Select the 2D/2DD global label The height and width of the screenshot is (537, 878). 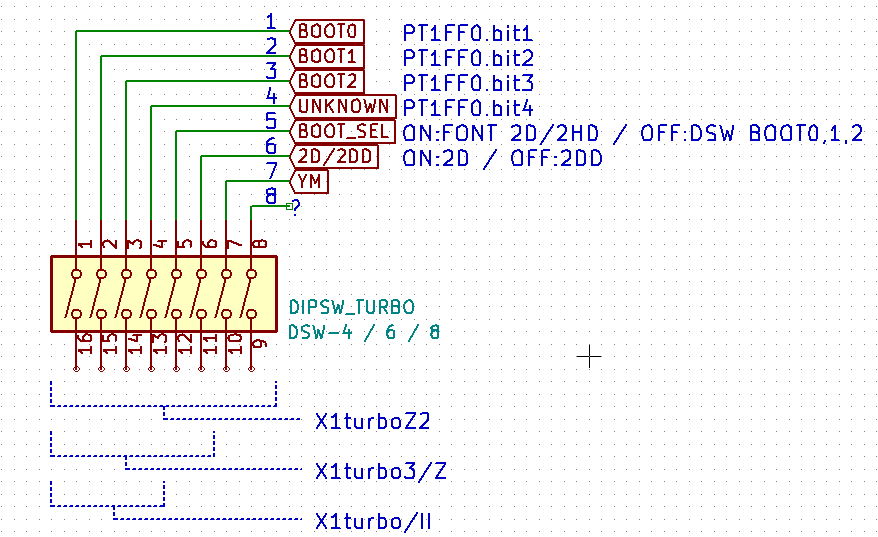point(334,156)
